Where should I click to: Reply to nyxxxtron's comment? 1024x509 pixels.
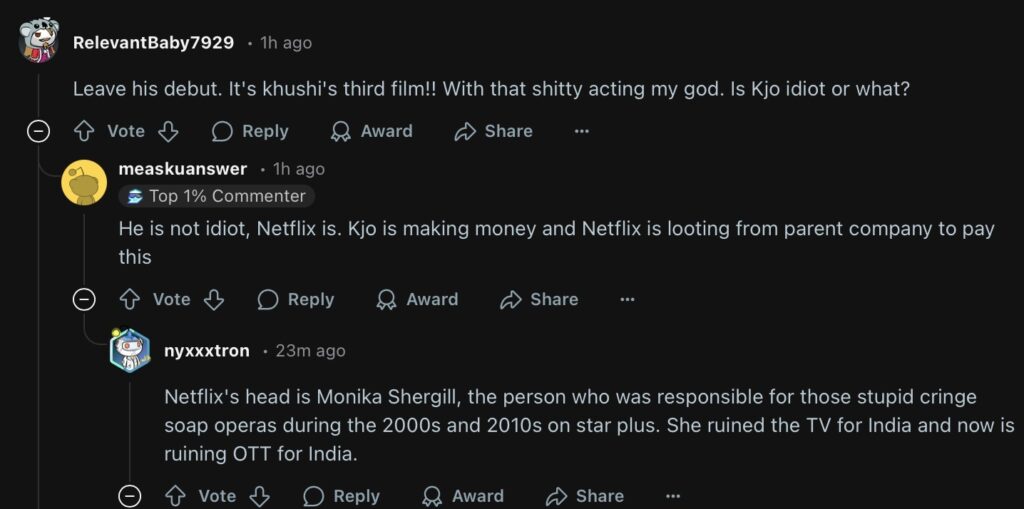pos(341,496)
